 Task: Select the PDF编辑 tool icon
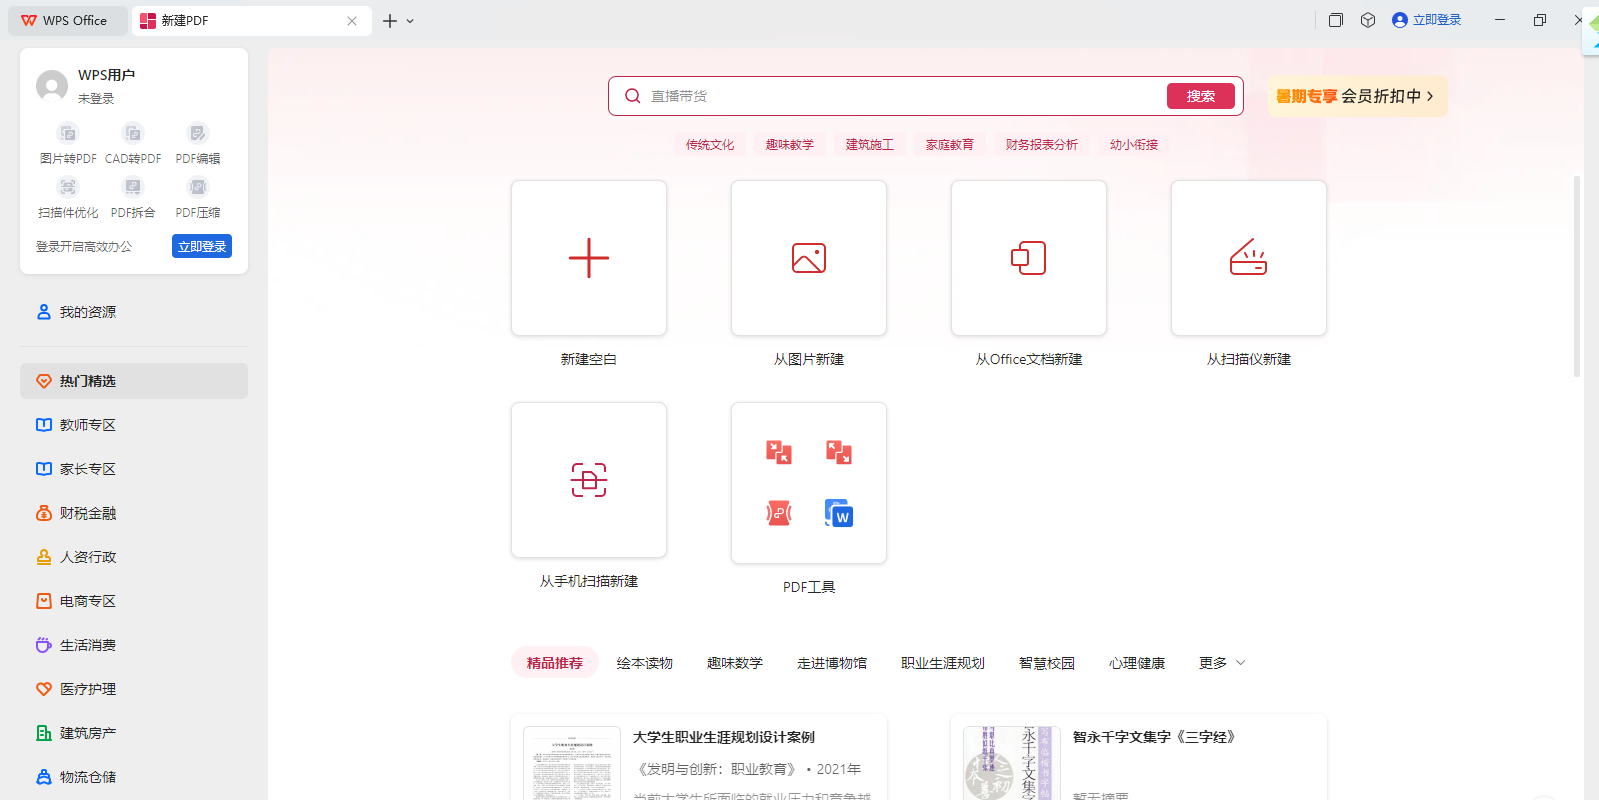(x=198, y=134)
